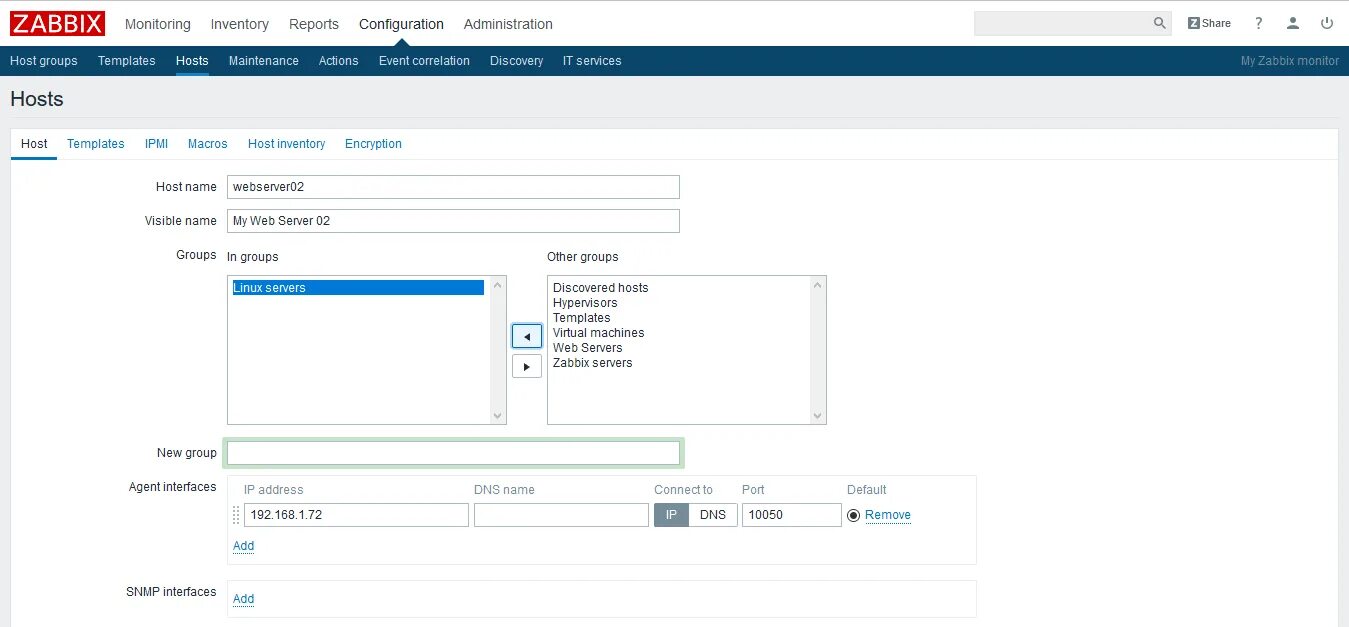Open the user profile icon
The height and width of the screenshot is (627, 1349).
click(x=1293, y=23)
